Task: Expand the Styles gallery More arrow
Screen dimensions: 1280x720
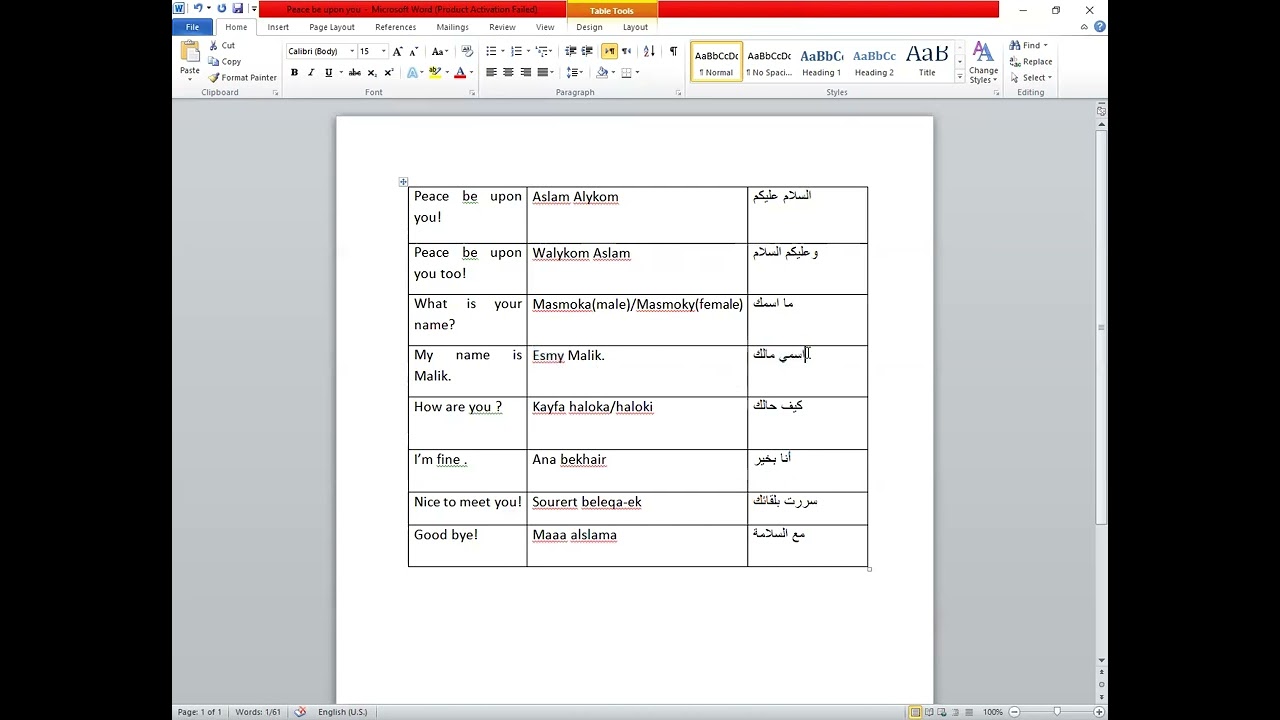Action: pyautogui.click(x=960, y=77)
